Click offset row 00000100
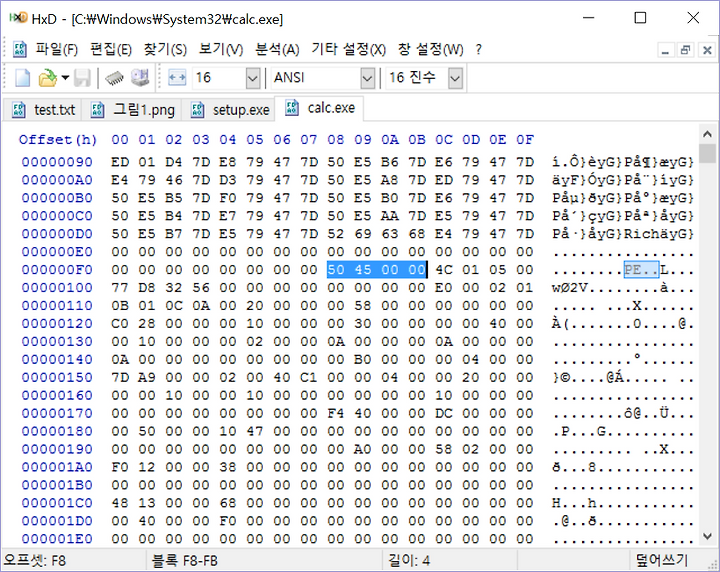720x572 pixels. (57, 287)
